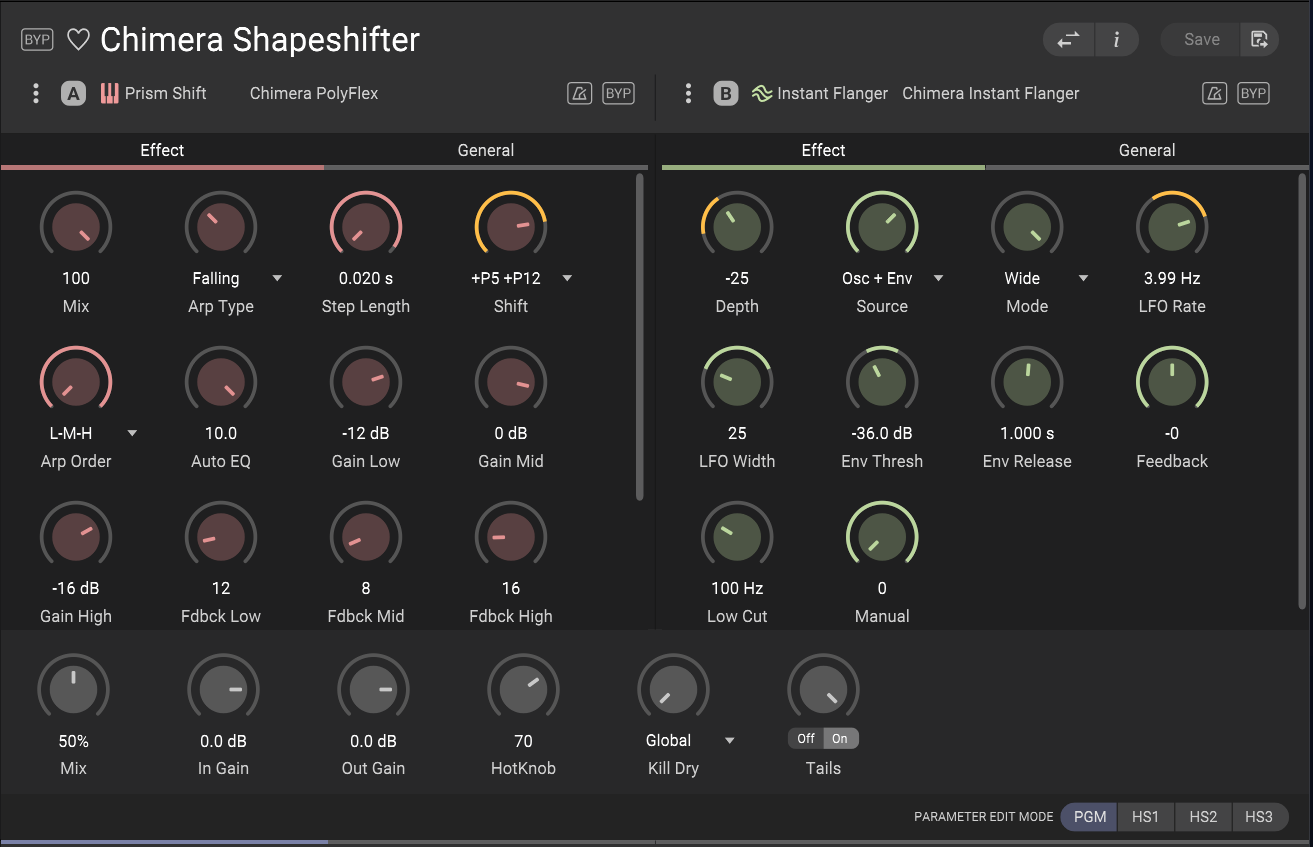Viewport: 1313px width, 847px height.
Task: Click the global 50% Mix knob
Action: [73, 690]
